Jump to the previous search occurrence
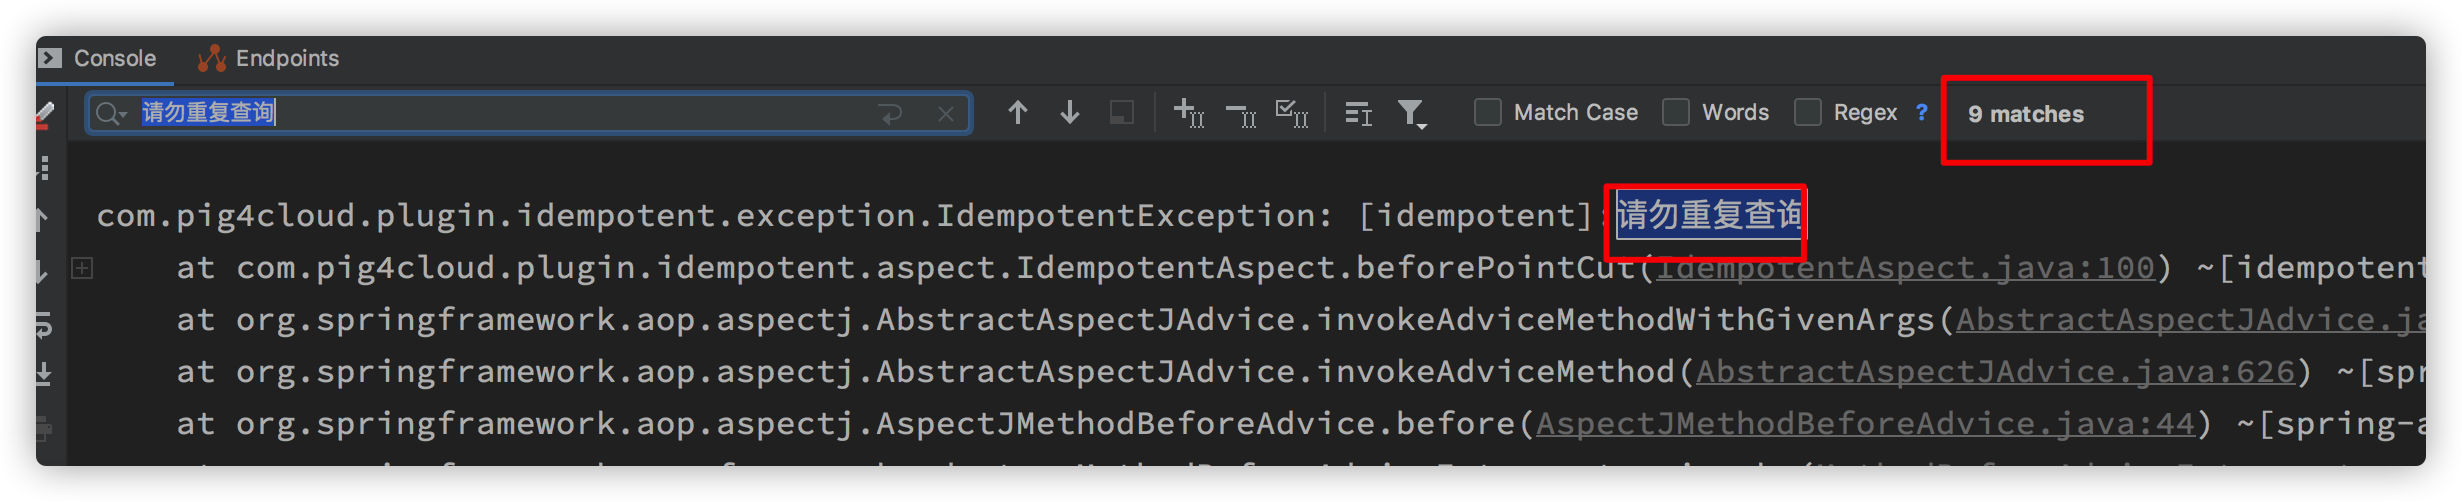Screen dimensions: 2462x502 pyautogui.click(x=1017, y=113)
